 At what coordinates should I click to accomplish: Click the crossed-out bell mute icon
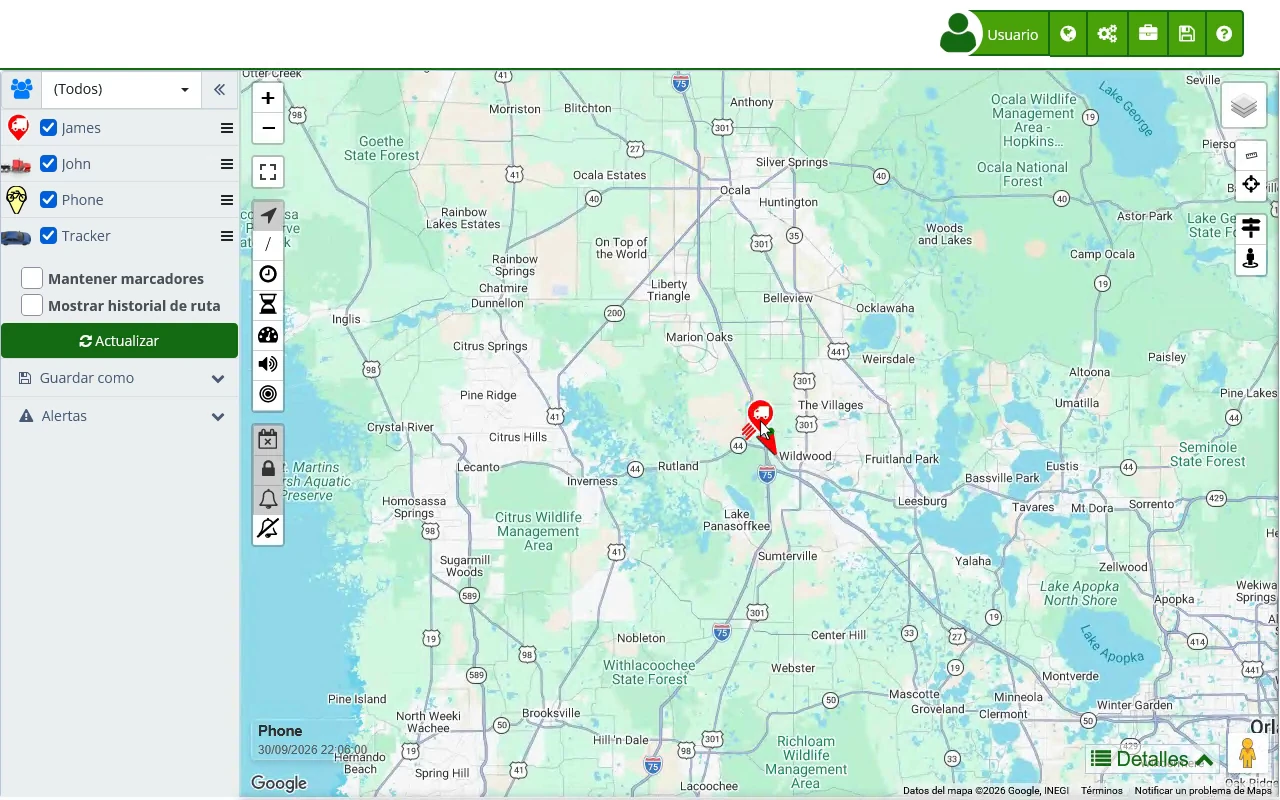(268, 528)
